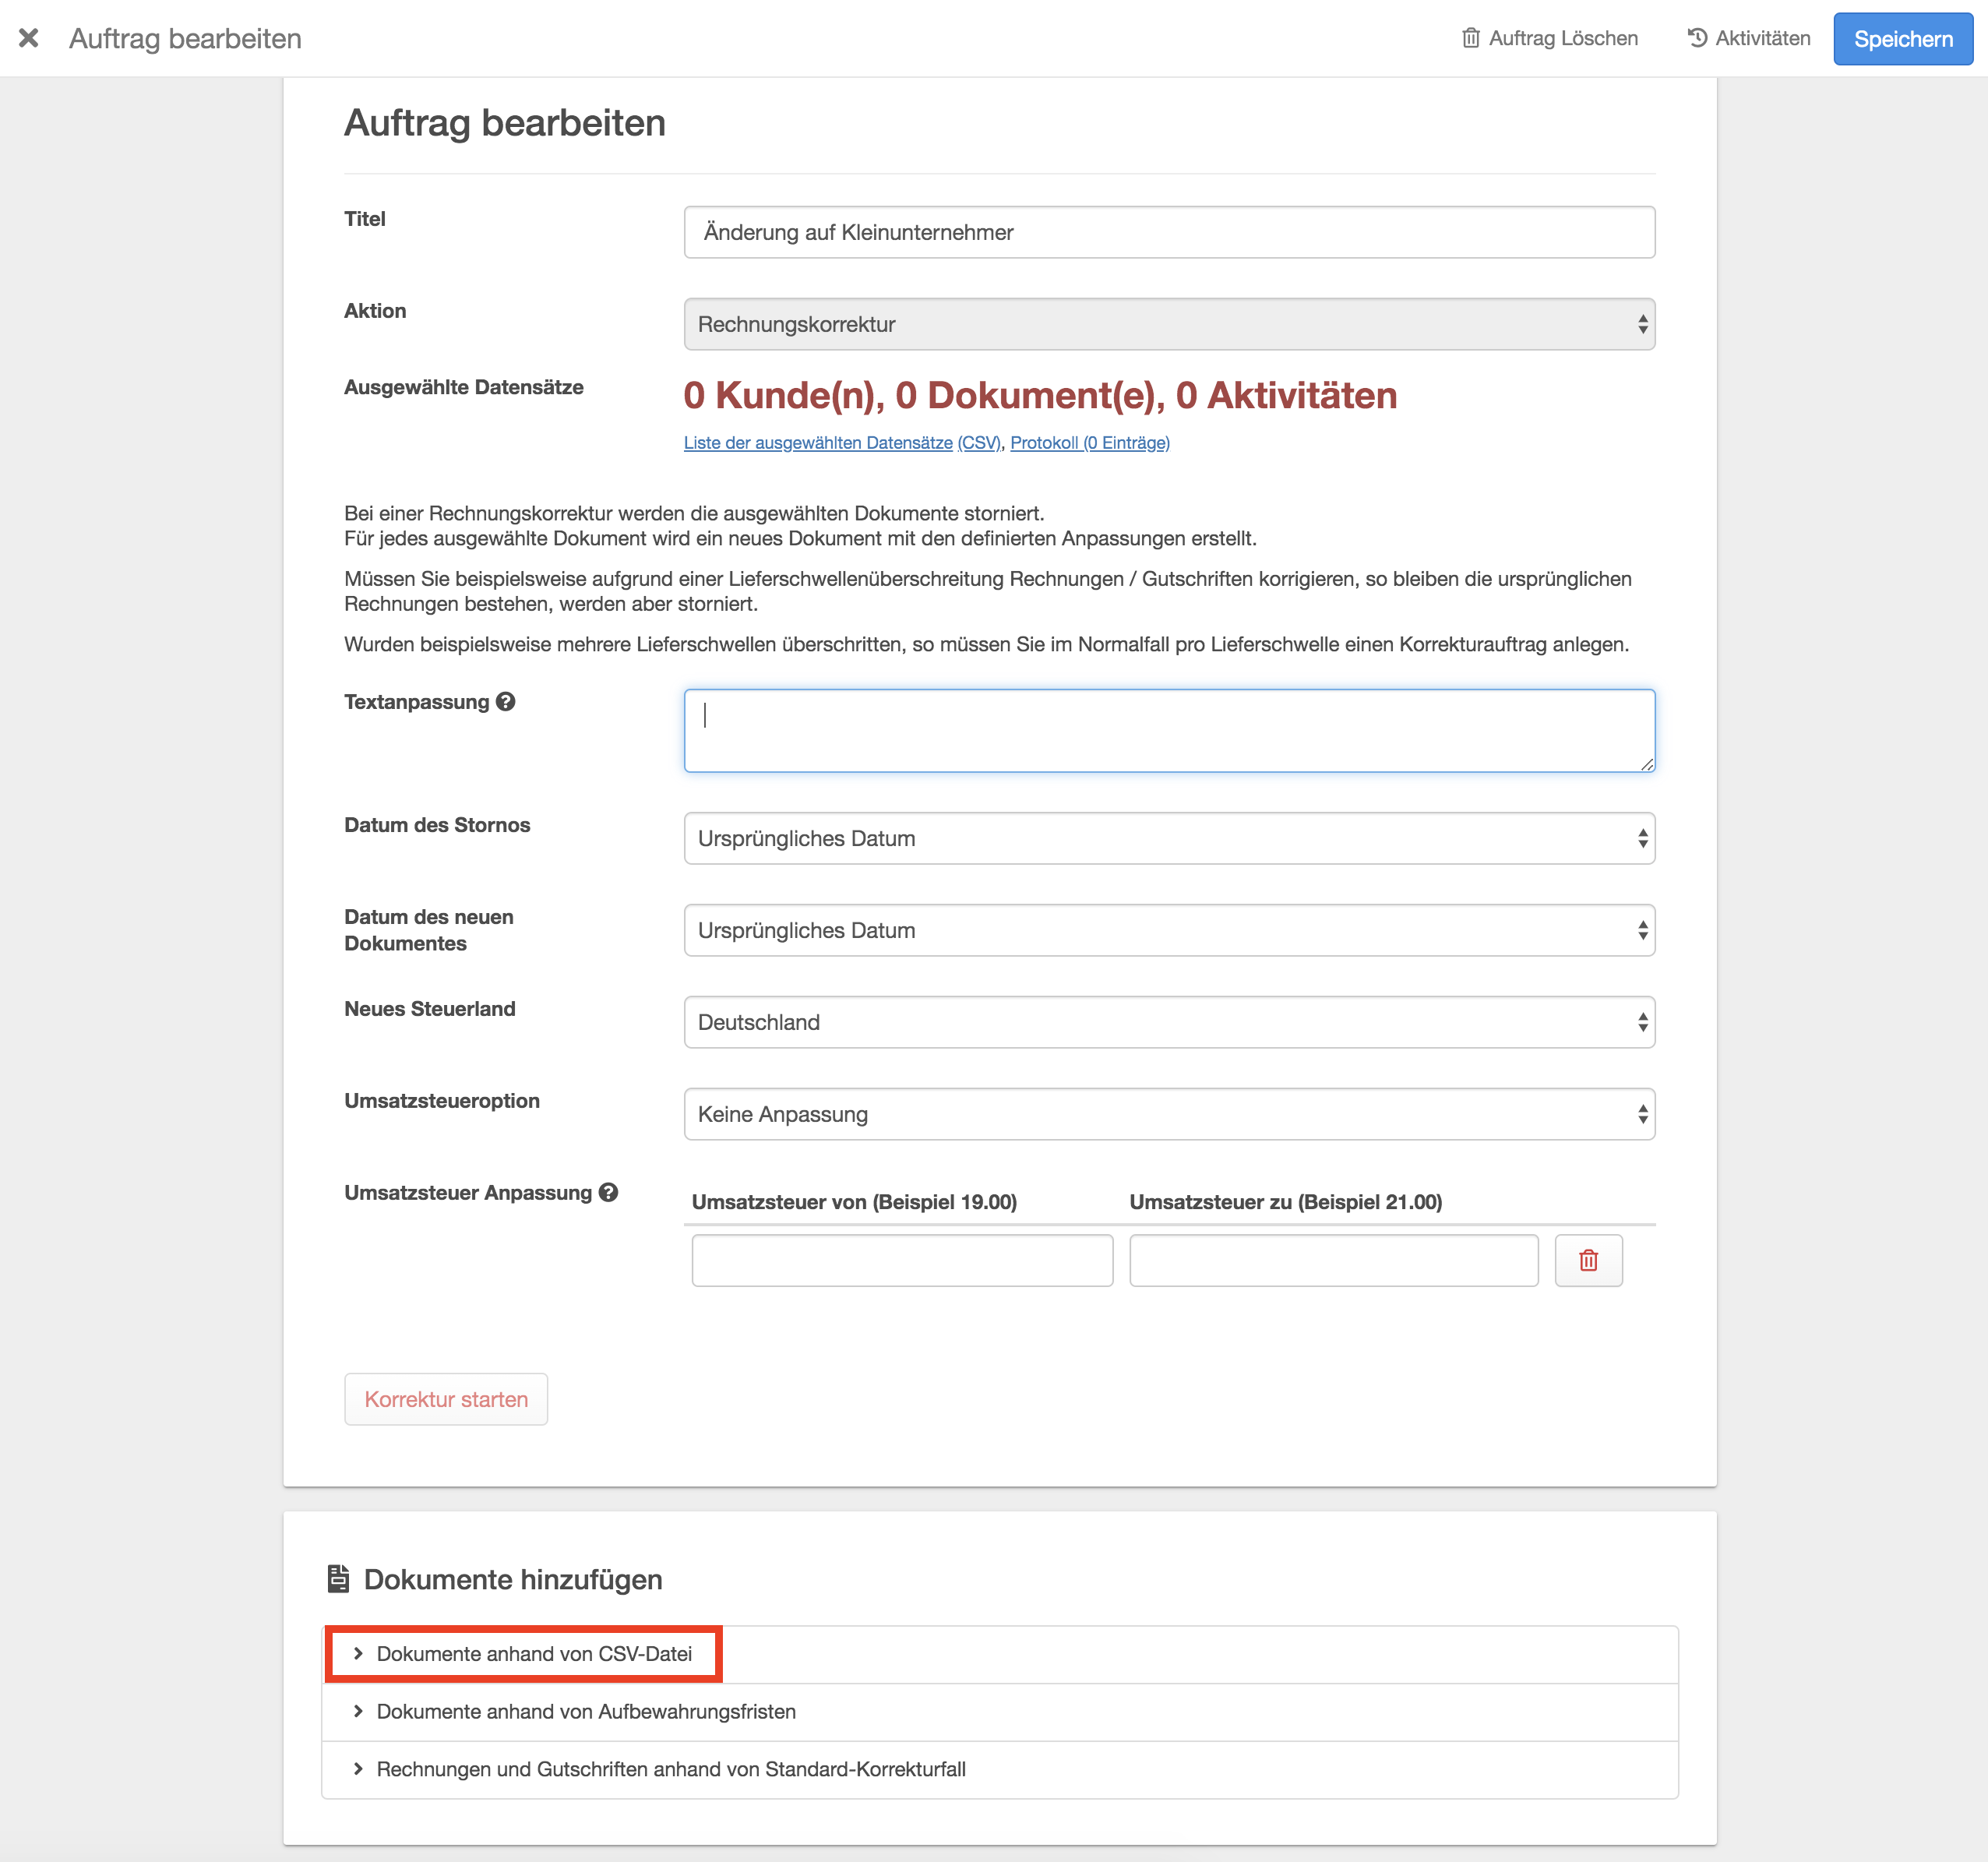Click the '0 Kunde(n), 0 Dokument(e), 0 Aktivitäten' text
Image resolution: width=1988 pixels, height=1862 pixels.
coord(1040,396)
